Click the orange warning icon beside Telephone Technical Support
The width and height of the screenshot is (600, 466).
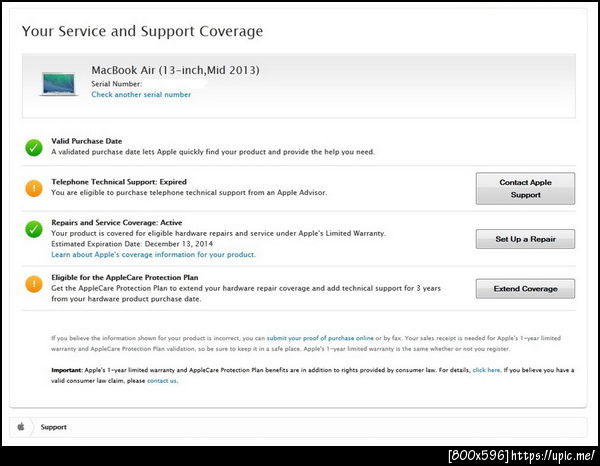[x=34, y=188]
